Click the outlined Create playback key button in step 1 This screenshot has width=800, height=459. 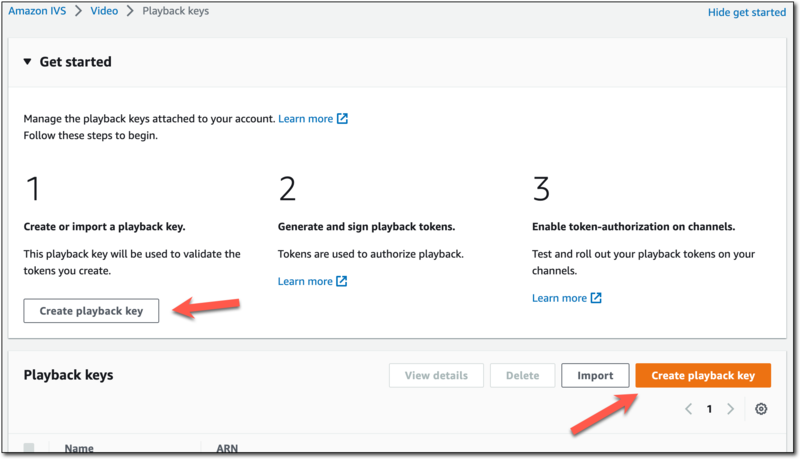pyautogui.click(x=91, y=311)
